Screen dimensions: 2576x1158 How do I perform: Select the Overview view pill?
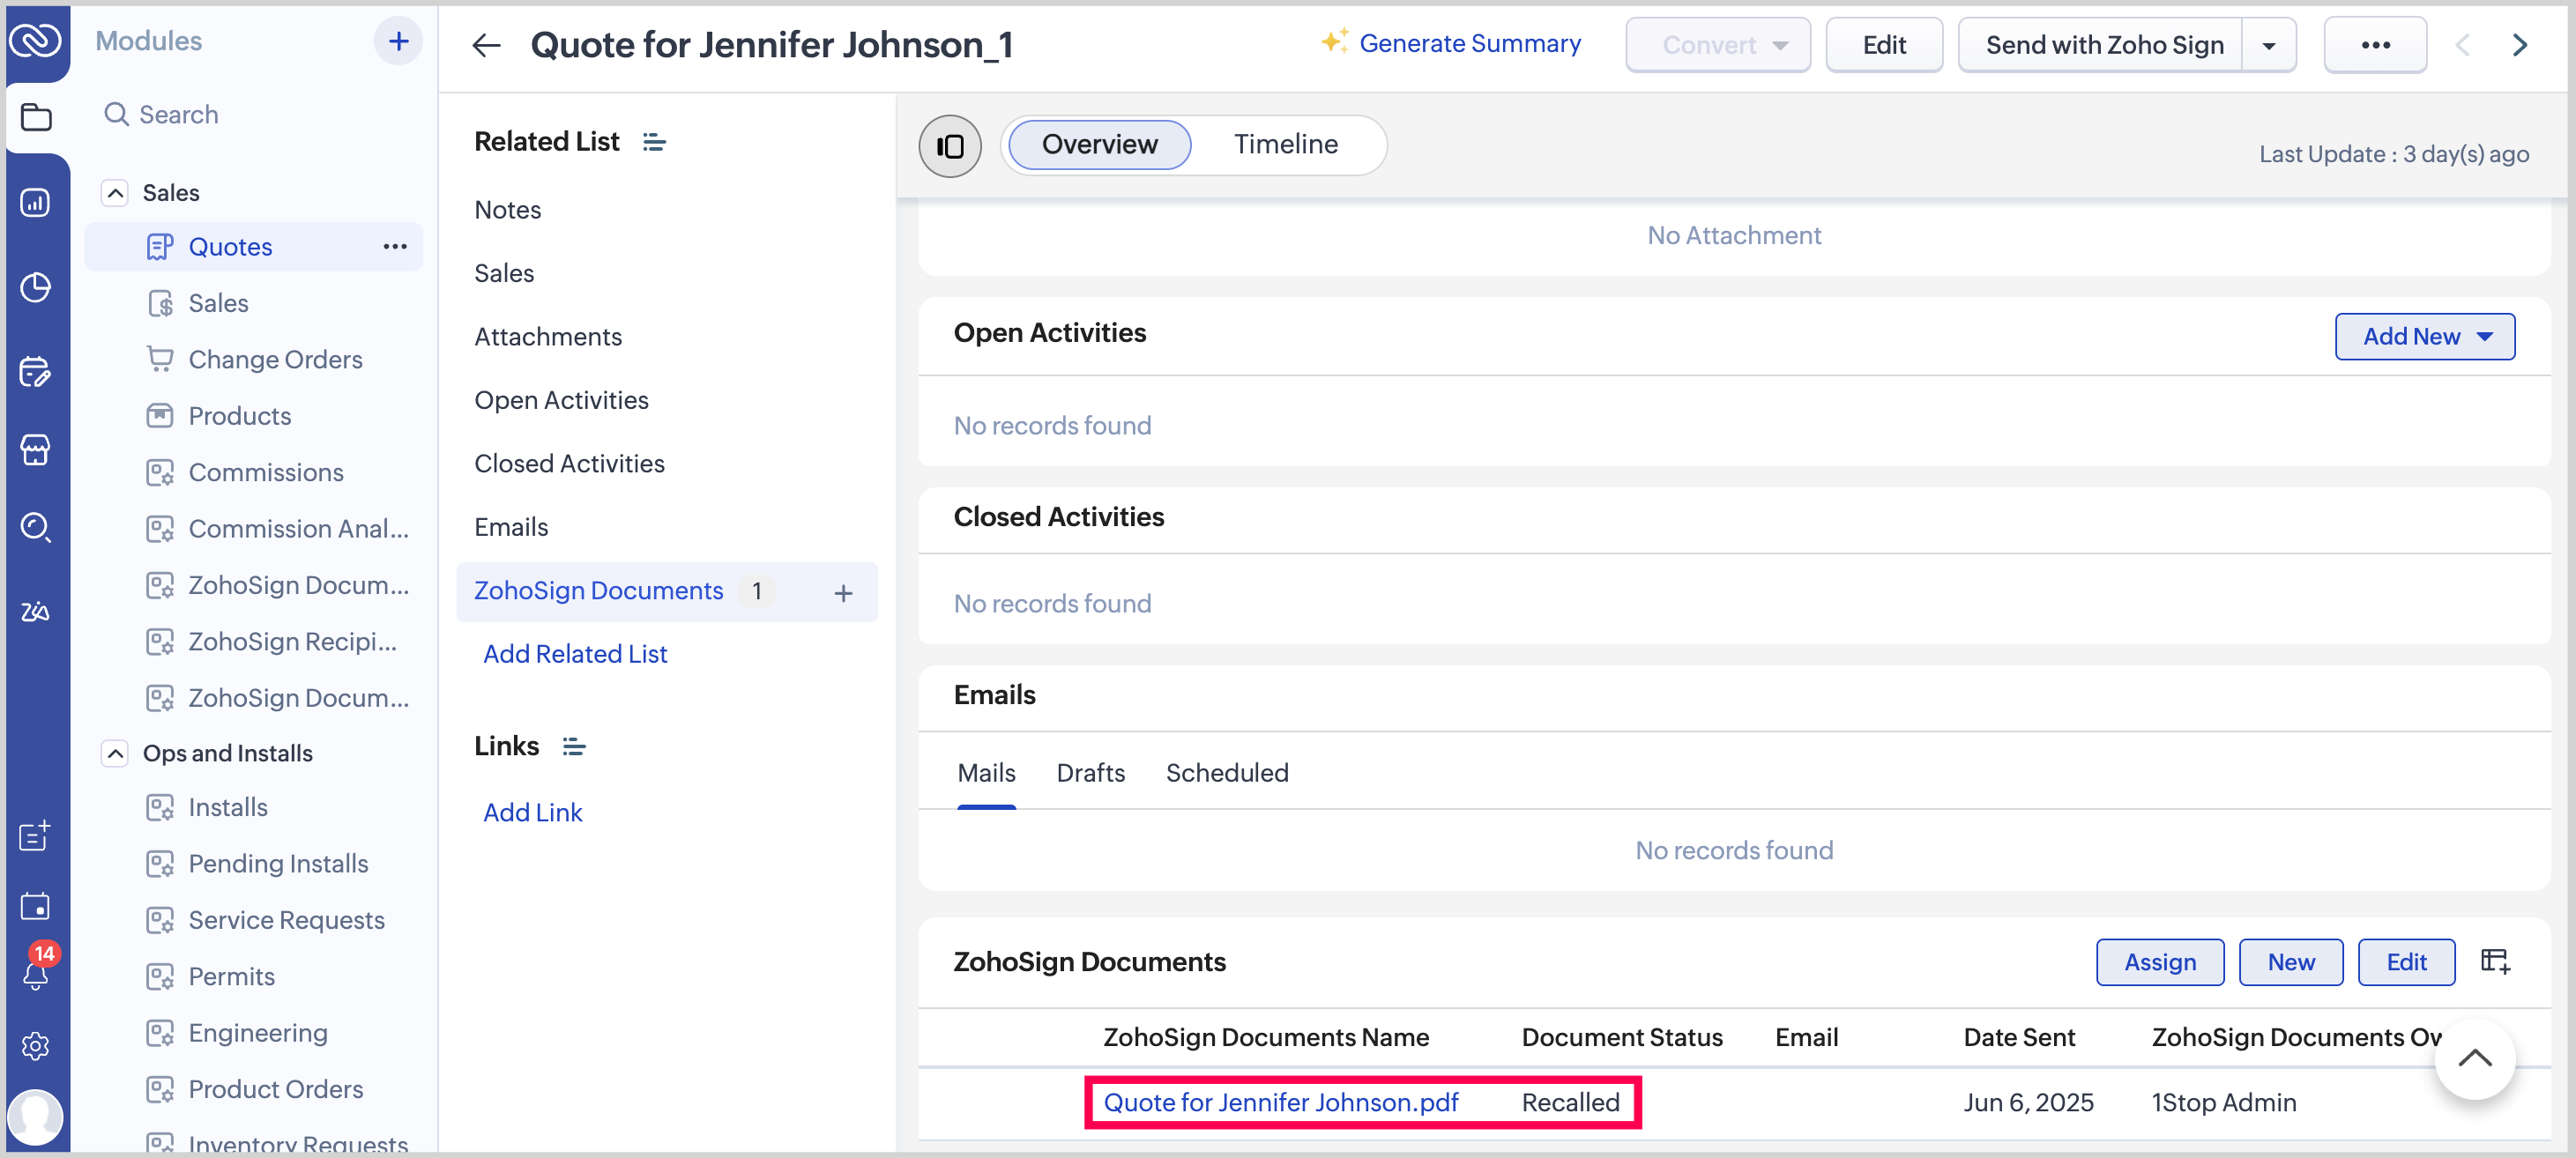coord(1099,144)
